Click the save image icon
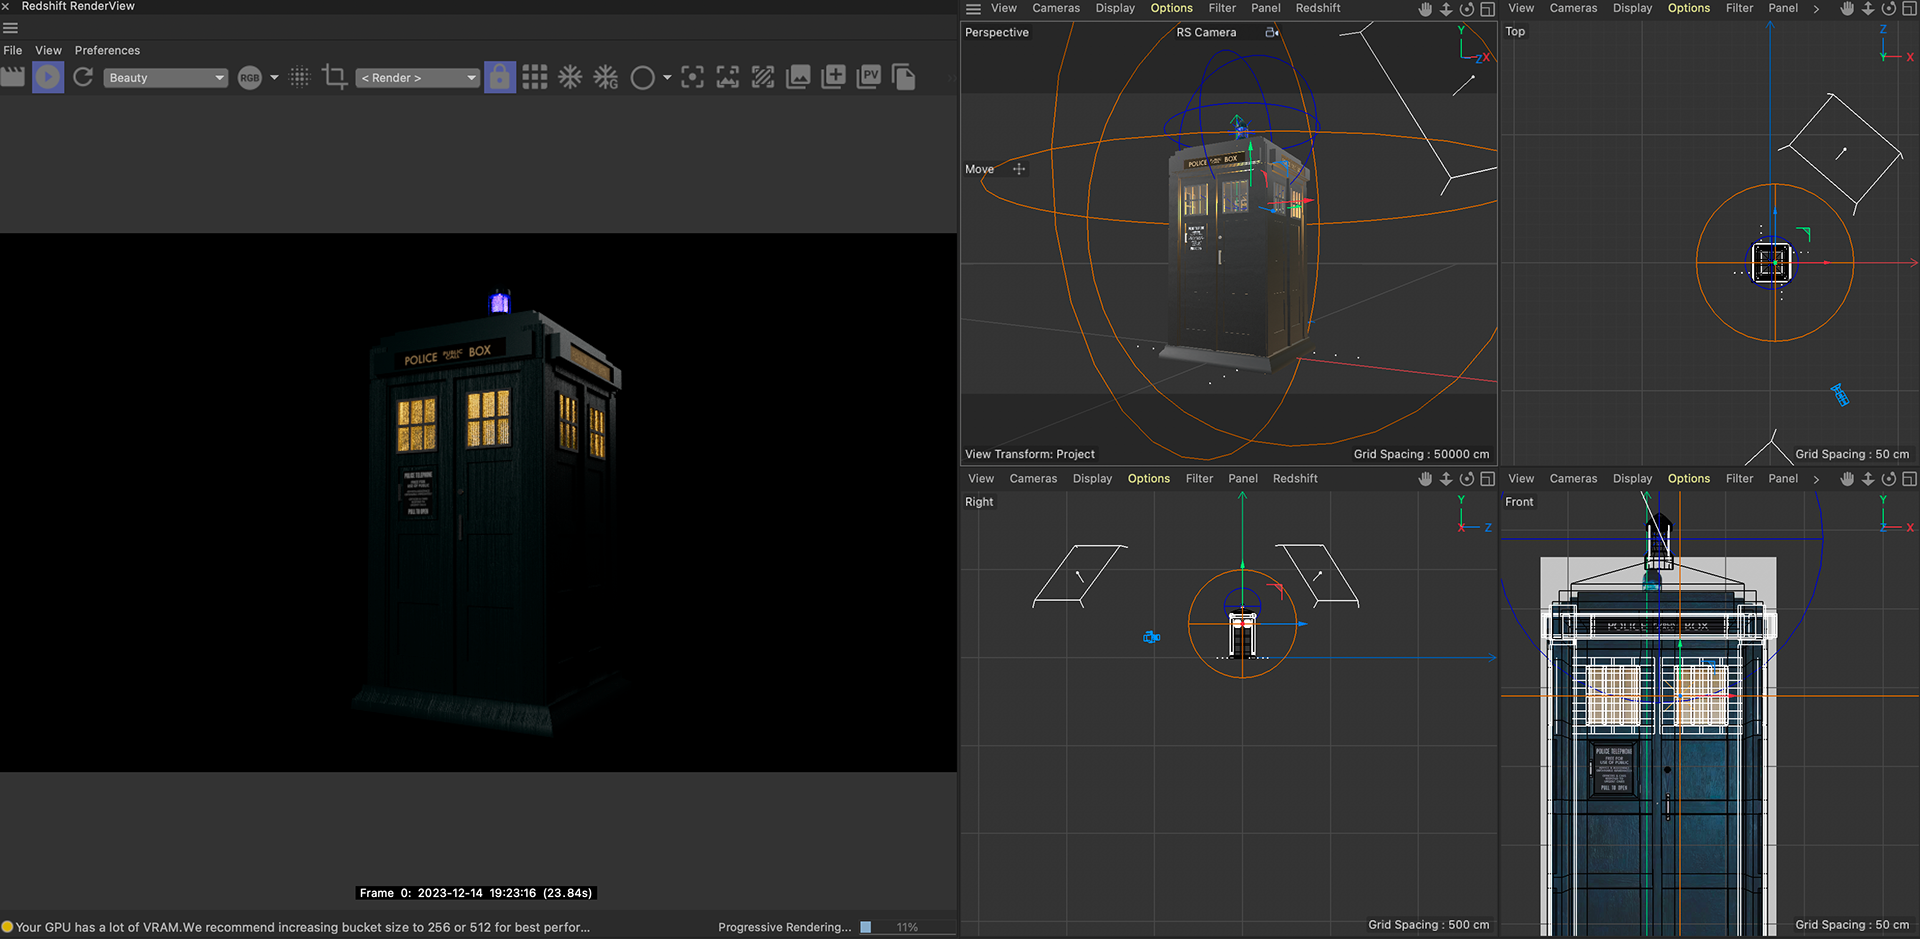The height and width of the screenshot is (939, 1920). coord(798,77)
